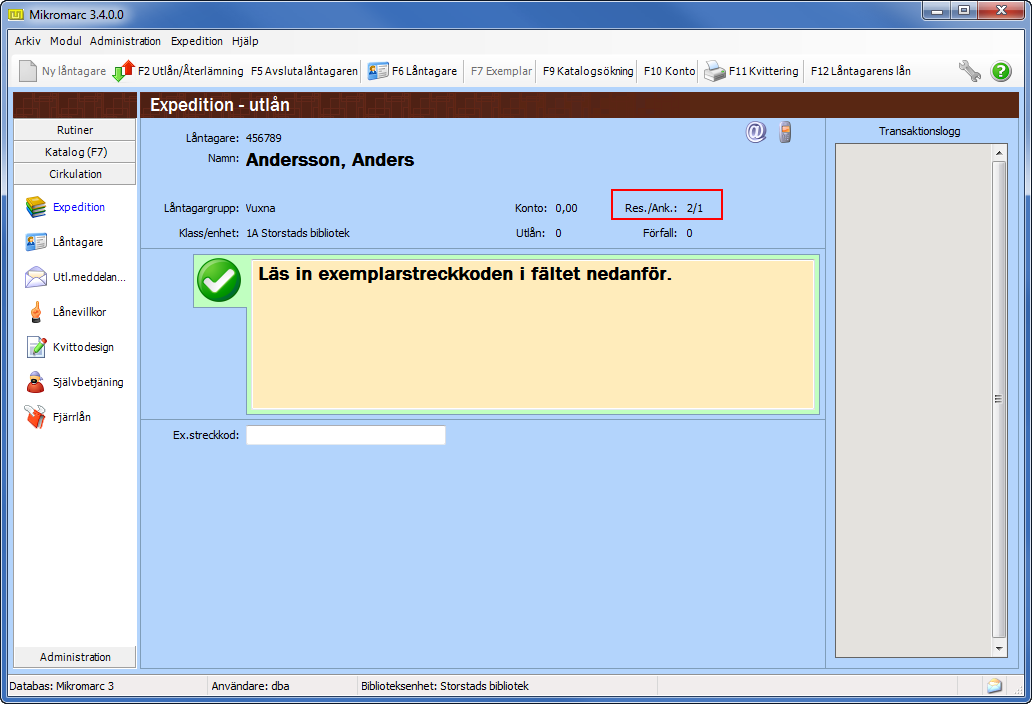Click the Självbetjäning person icon
This screenshot has height=704, width=1032.
tap(36, 382)
